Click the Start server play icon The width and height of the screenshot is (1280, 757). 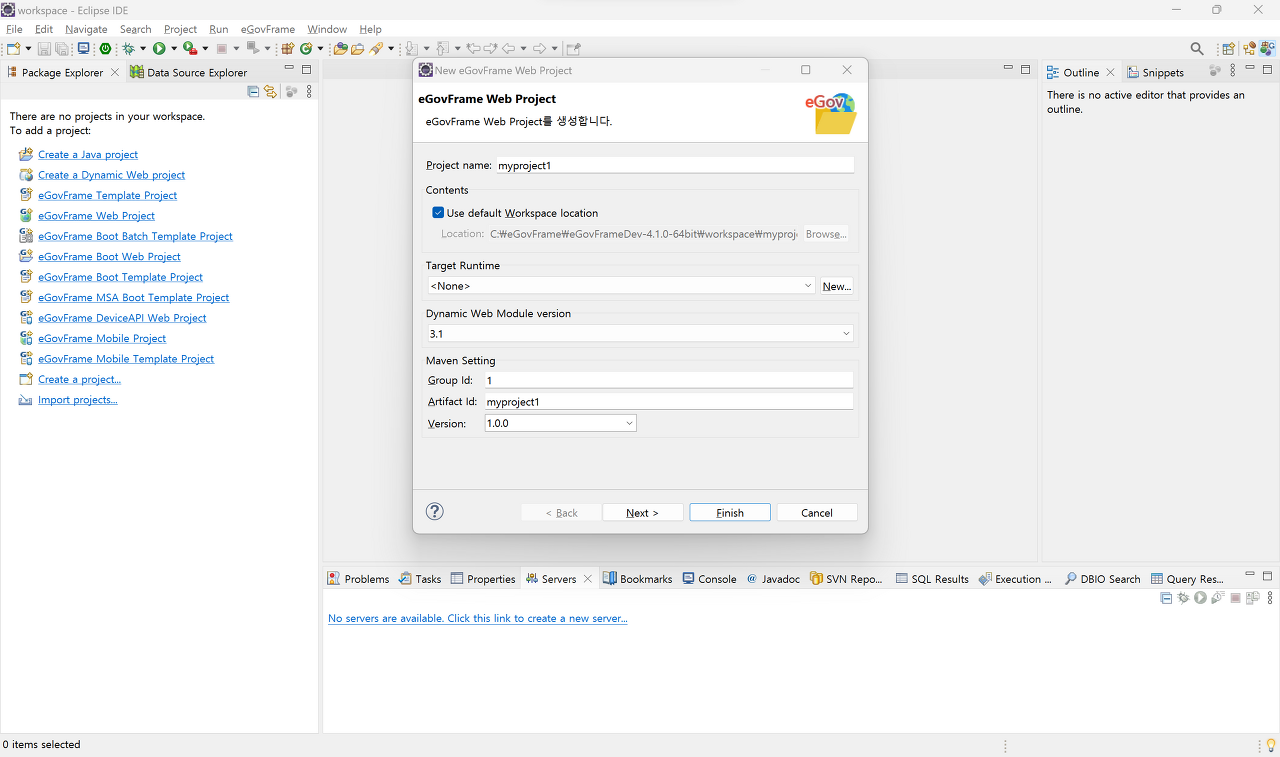click(1200, 598)
